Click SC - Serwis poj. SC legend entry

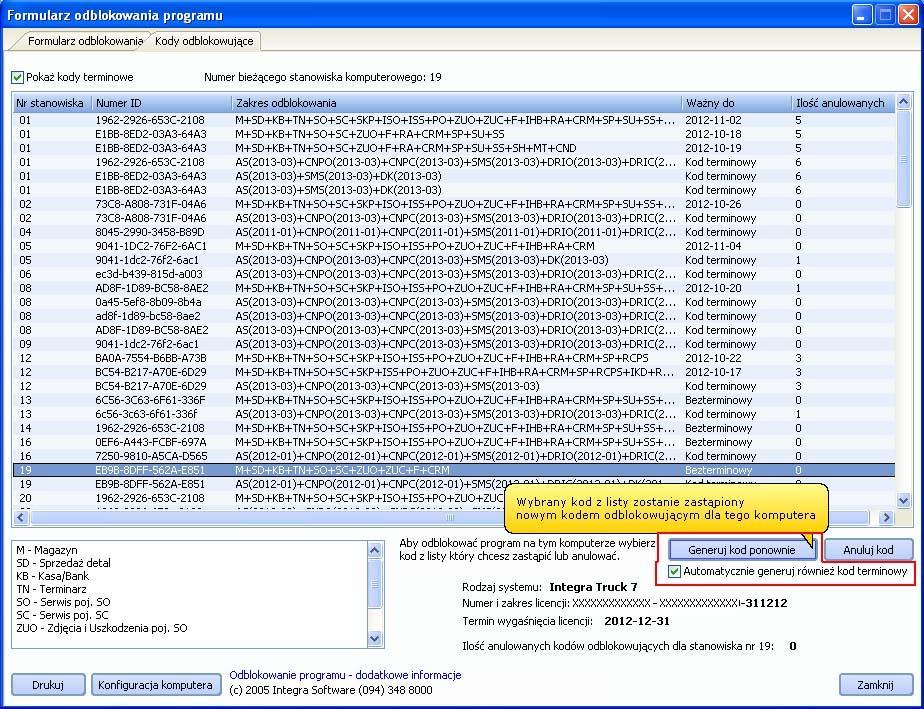pos(62,615)
